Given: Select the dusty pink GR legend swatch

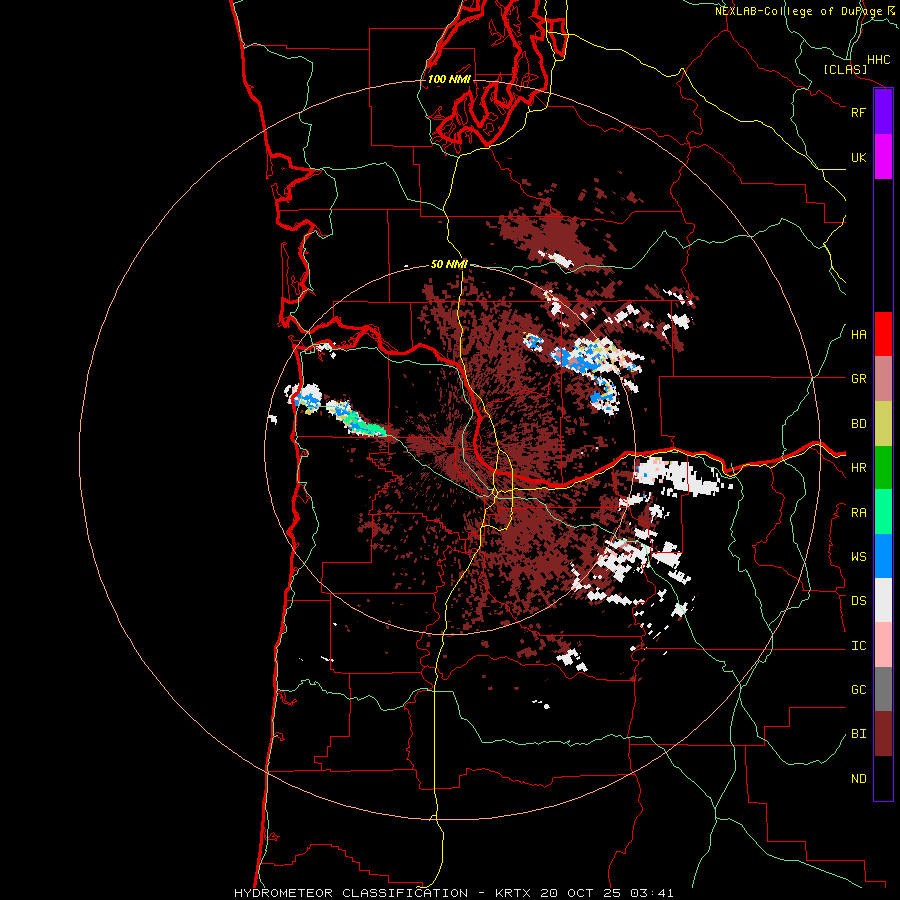Looking at the screenshot, I should coord(883,379).
